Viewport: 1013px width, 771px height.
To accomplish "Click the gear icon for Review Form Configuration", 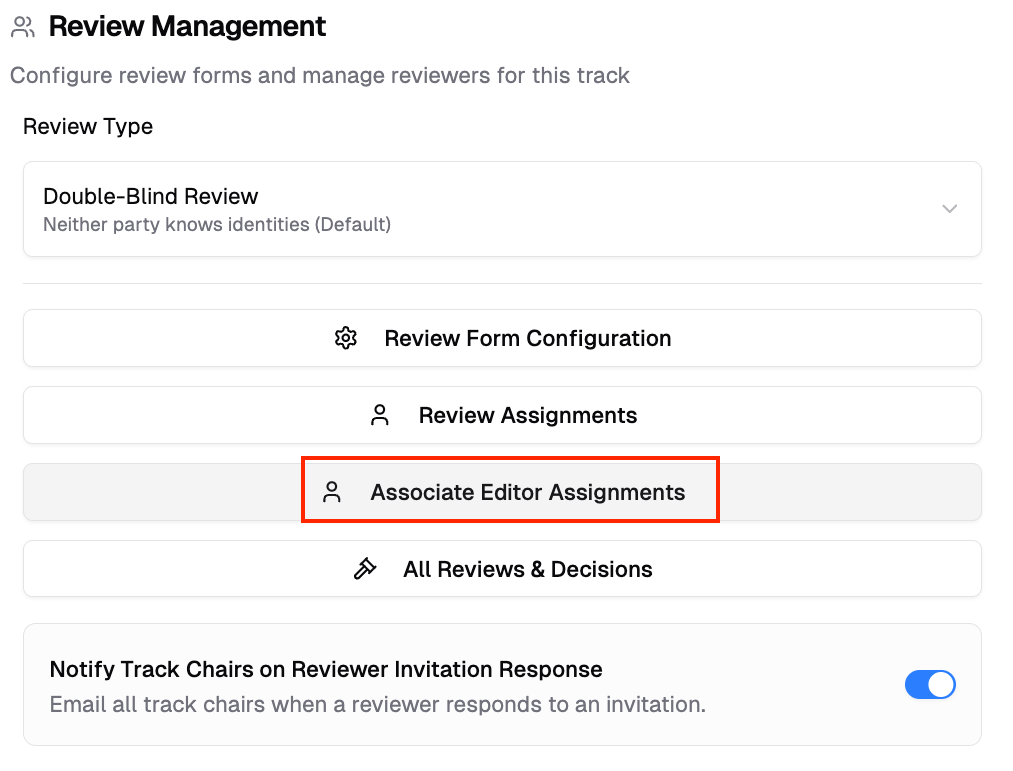I will point(346,338).
